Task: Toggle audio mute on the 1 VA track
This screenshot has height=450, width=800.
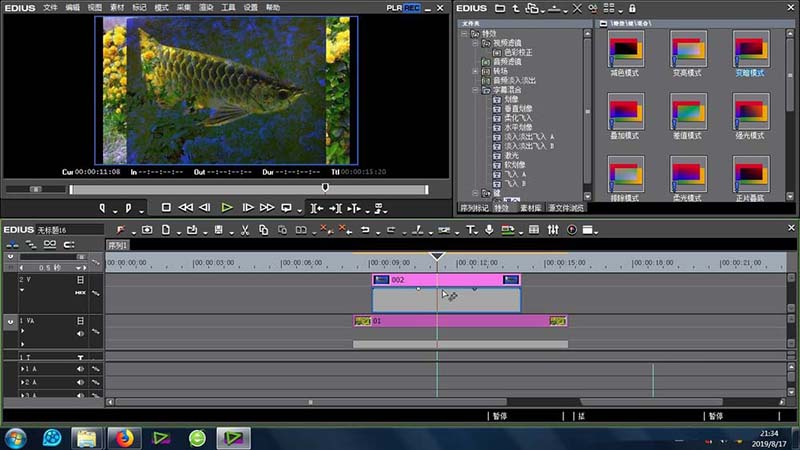Action: click(x=81, y=332)
